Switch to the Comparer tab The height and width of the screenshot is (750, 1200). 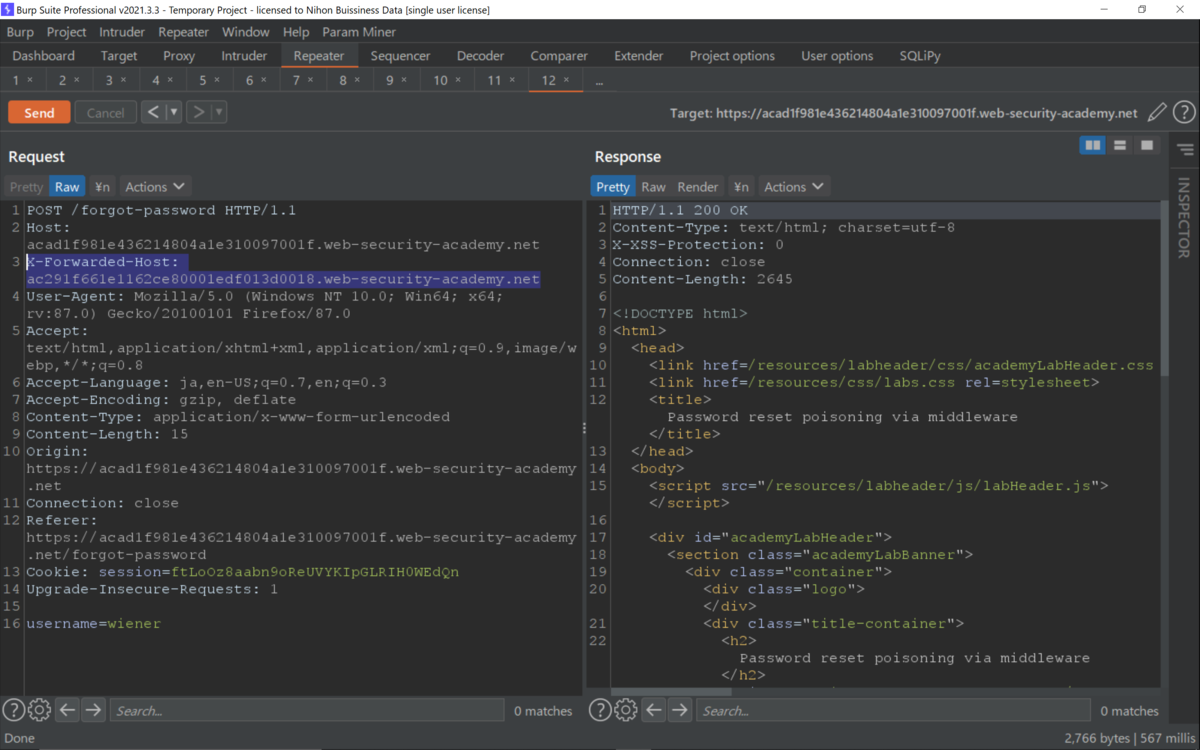pos(559,56)
